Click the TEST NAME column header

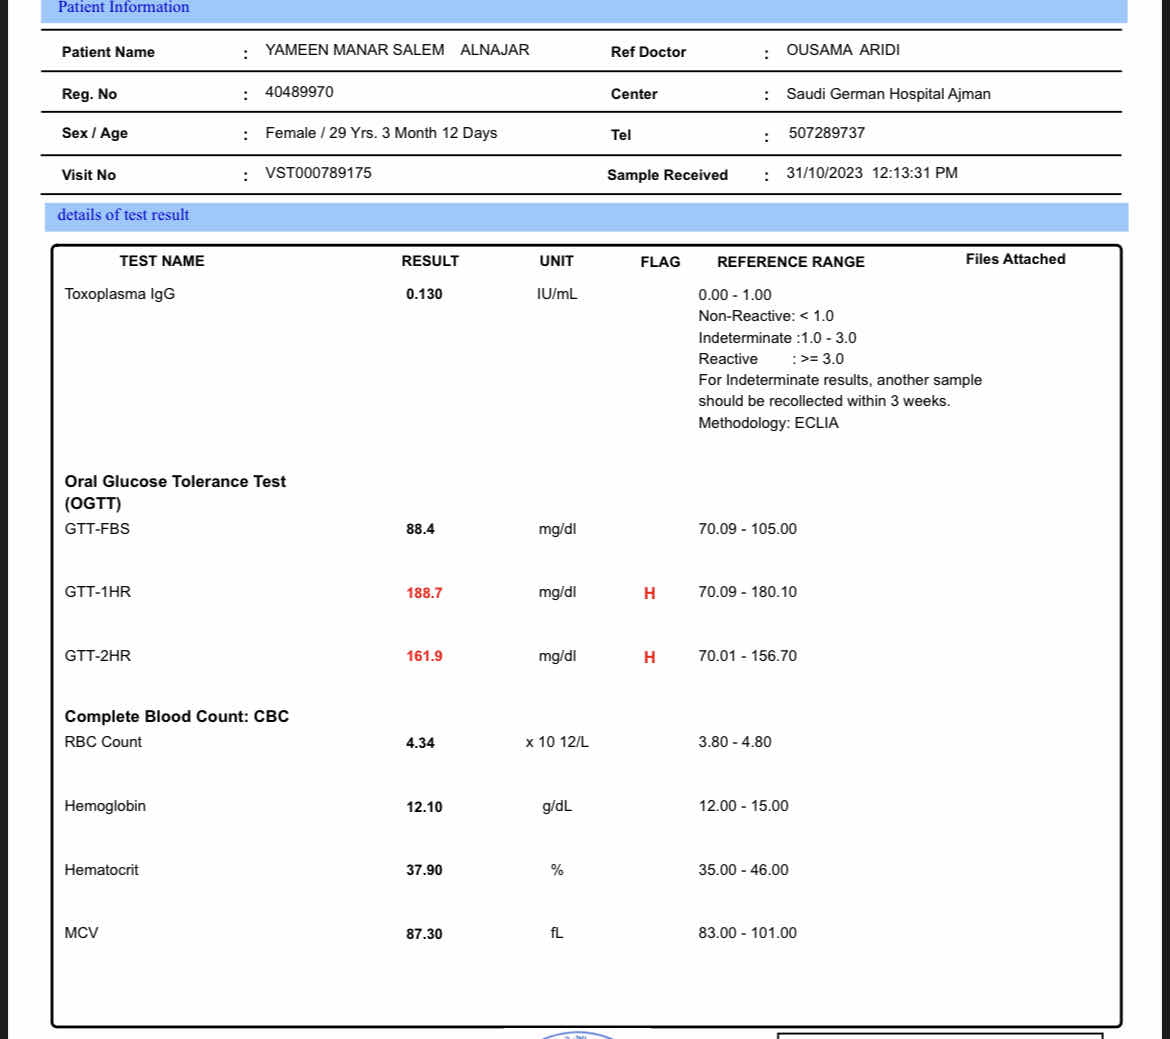162,261
